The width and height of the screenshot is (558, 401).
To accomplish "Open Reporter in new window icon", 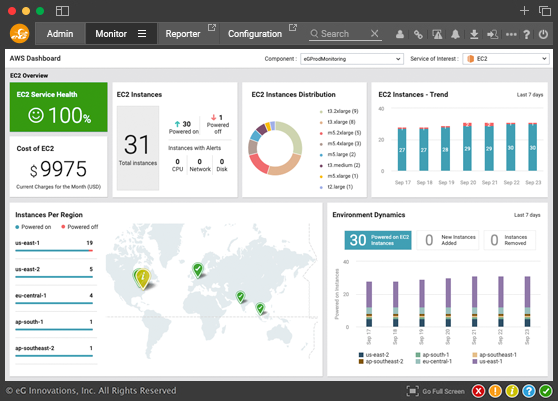I will [212, 27].
